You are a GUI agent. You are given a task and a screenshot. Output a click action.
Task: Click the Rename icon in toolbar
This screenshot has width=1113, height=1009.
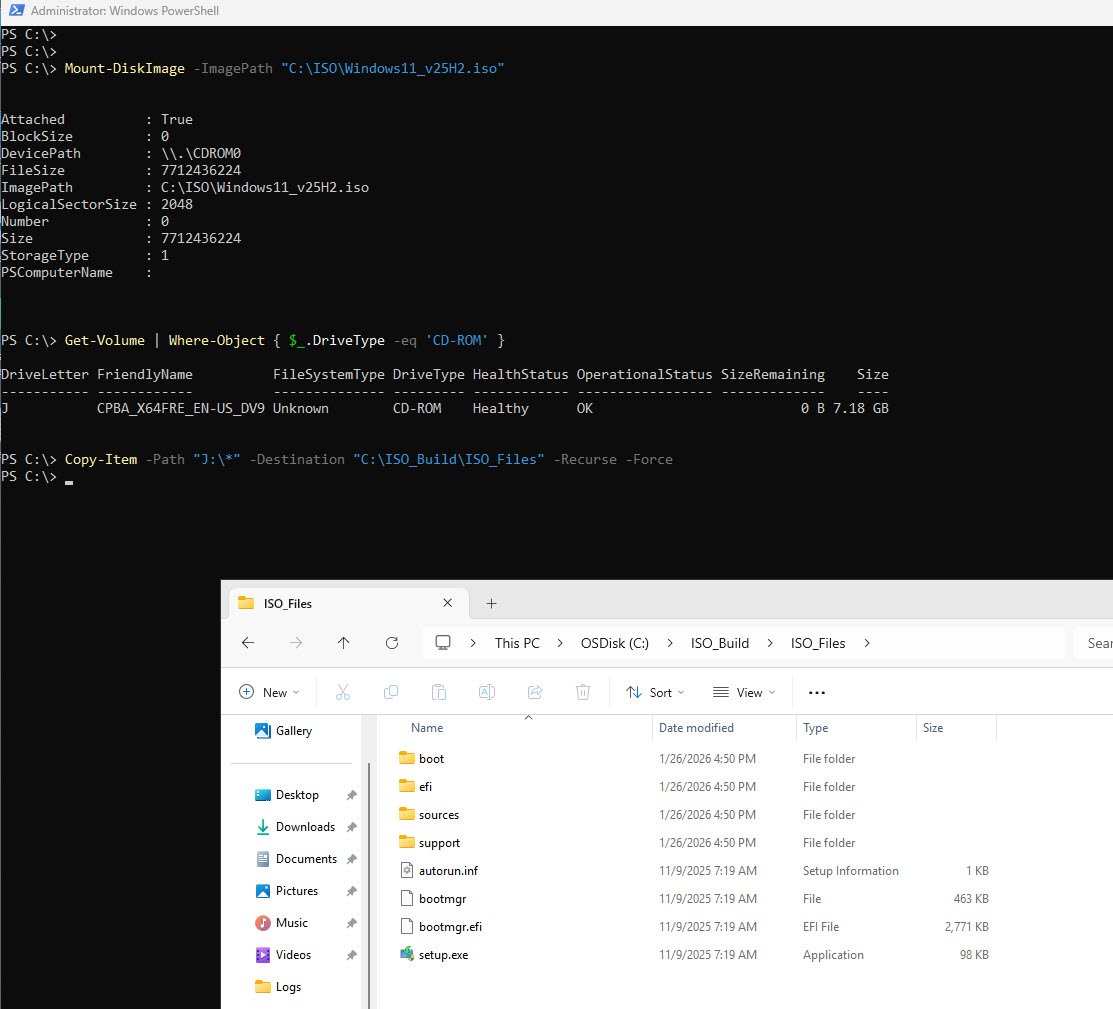tap(487, 692)
